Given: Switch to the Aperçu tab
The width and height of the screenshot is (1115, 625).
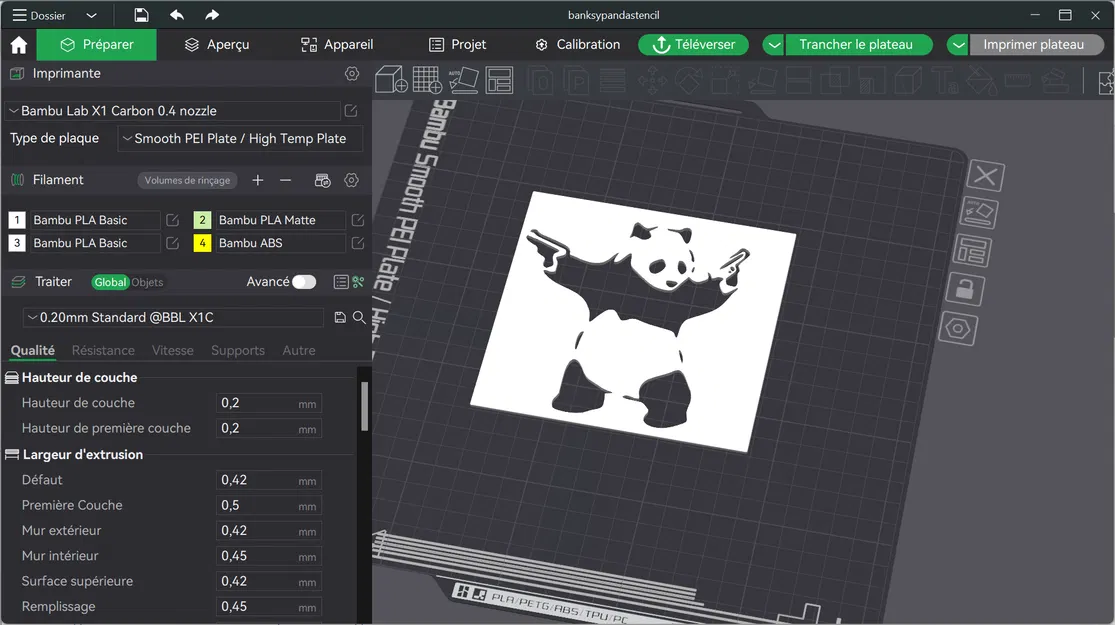Looking at the screenshot, I should tap(217, 45).
